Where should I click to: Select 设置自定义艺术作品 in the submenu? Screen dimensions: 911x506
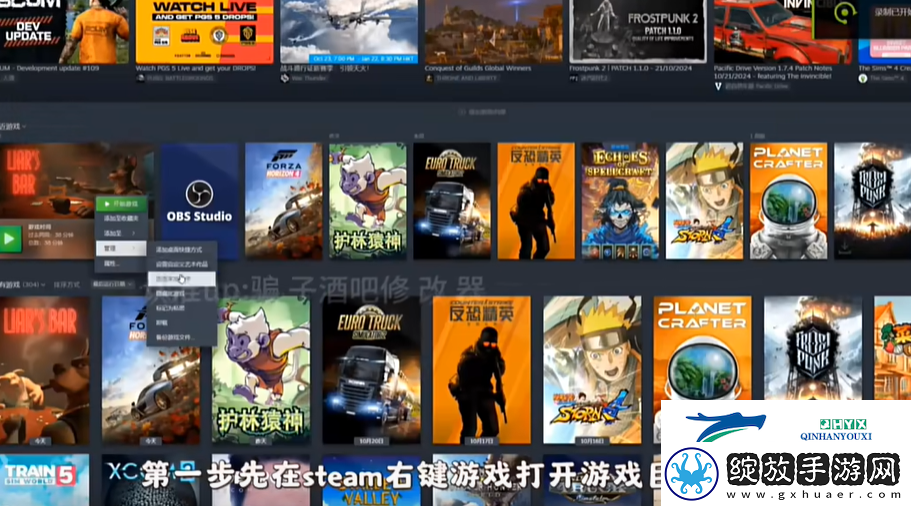[182, 264]
